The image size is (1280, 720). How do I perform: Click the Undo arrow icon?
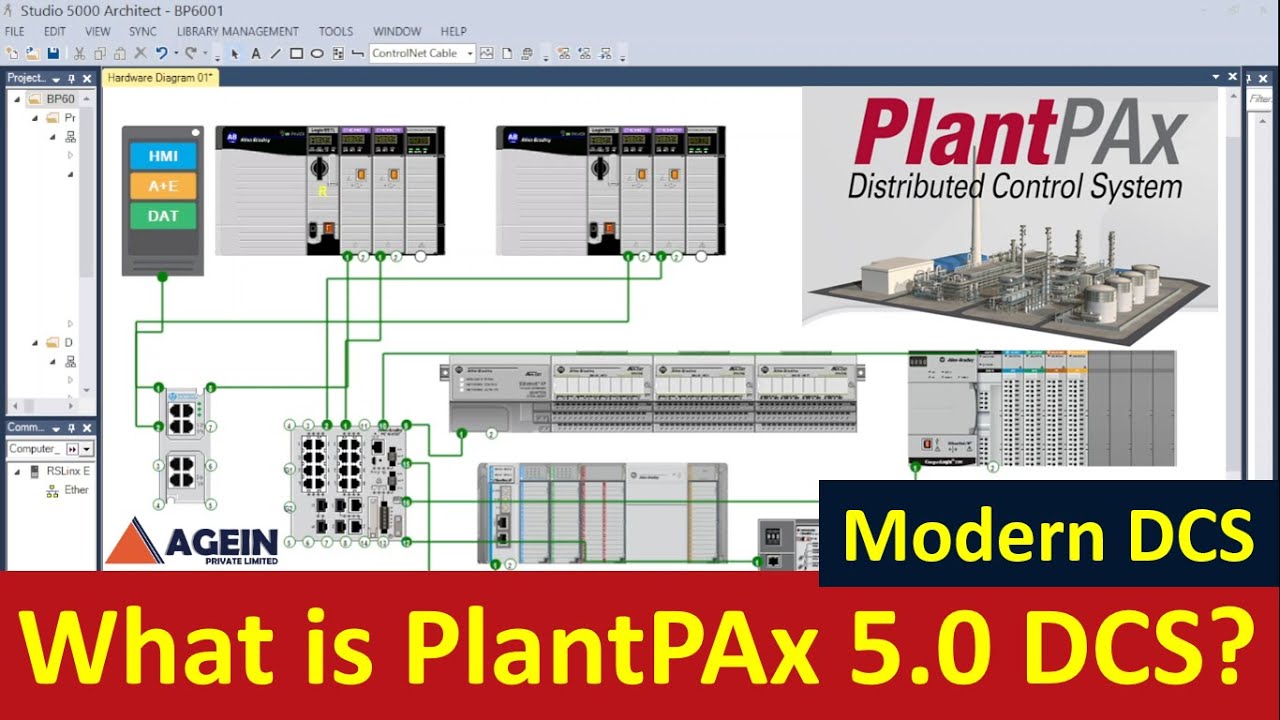[x=161, y=53]
